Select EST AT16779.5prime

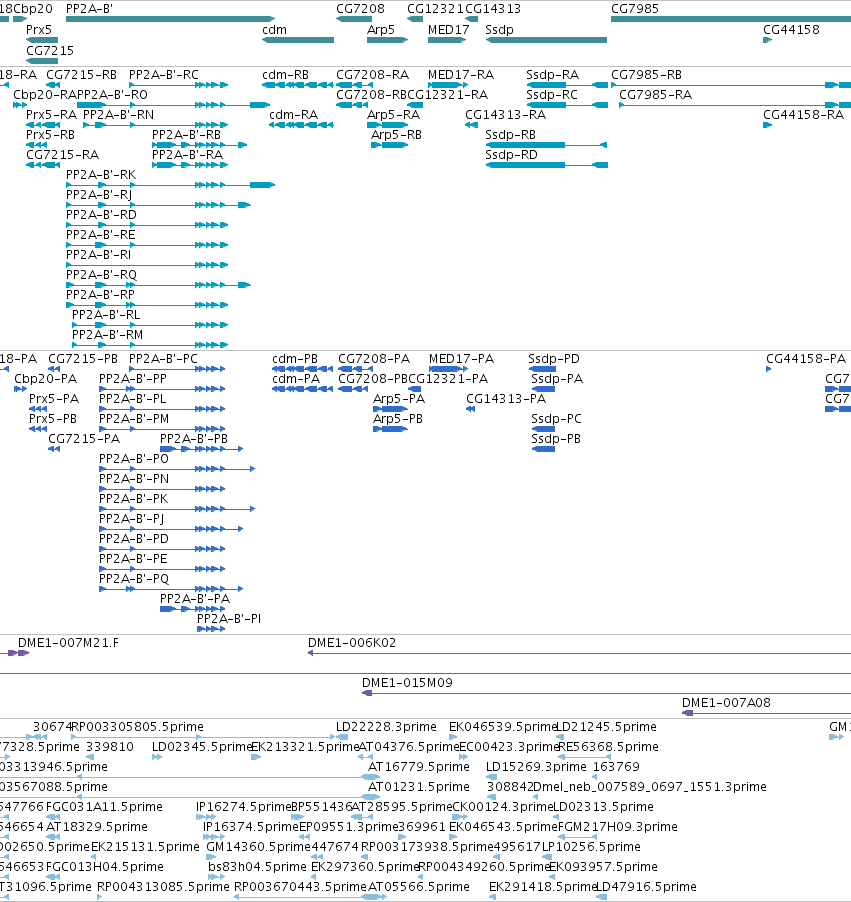tap(372, 777)
